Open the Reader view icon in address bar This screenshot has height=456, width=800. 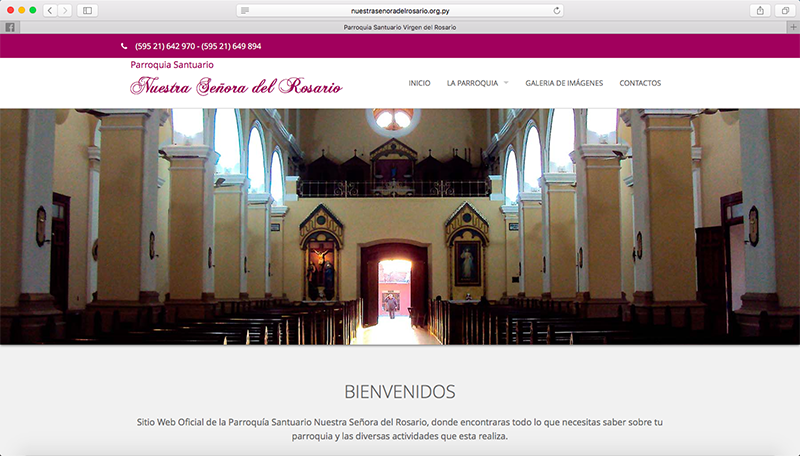[x=245, y=11]
